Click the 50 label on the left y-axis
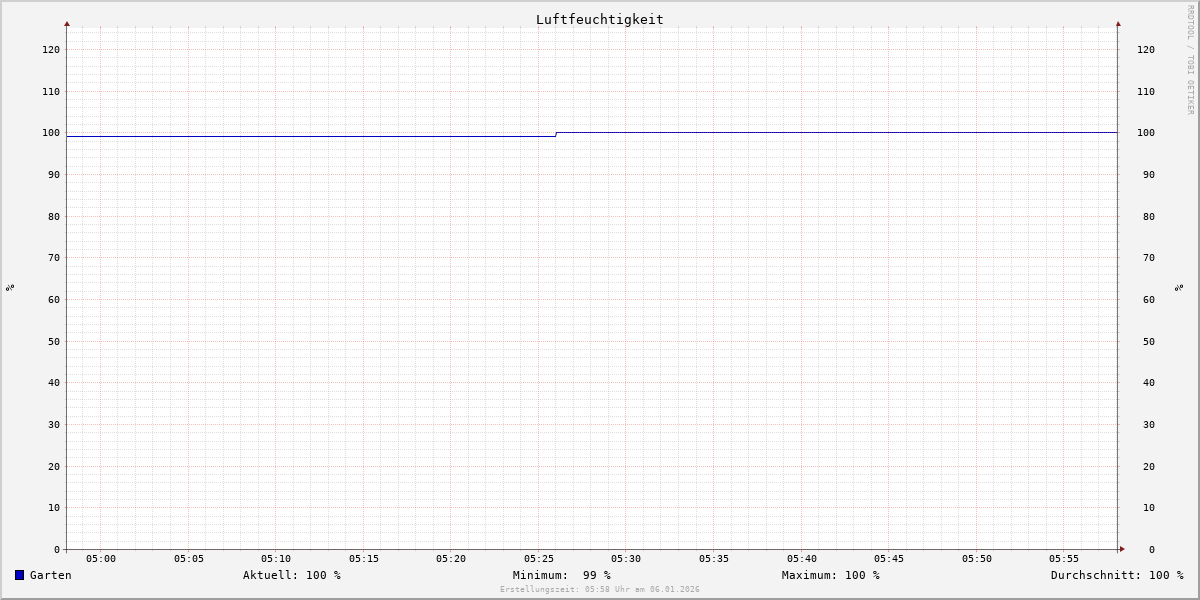This screenshot has width=1200, height=600. [54, 341]
